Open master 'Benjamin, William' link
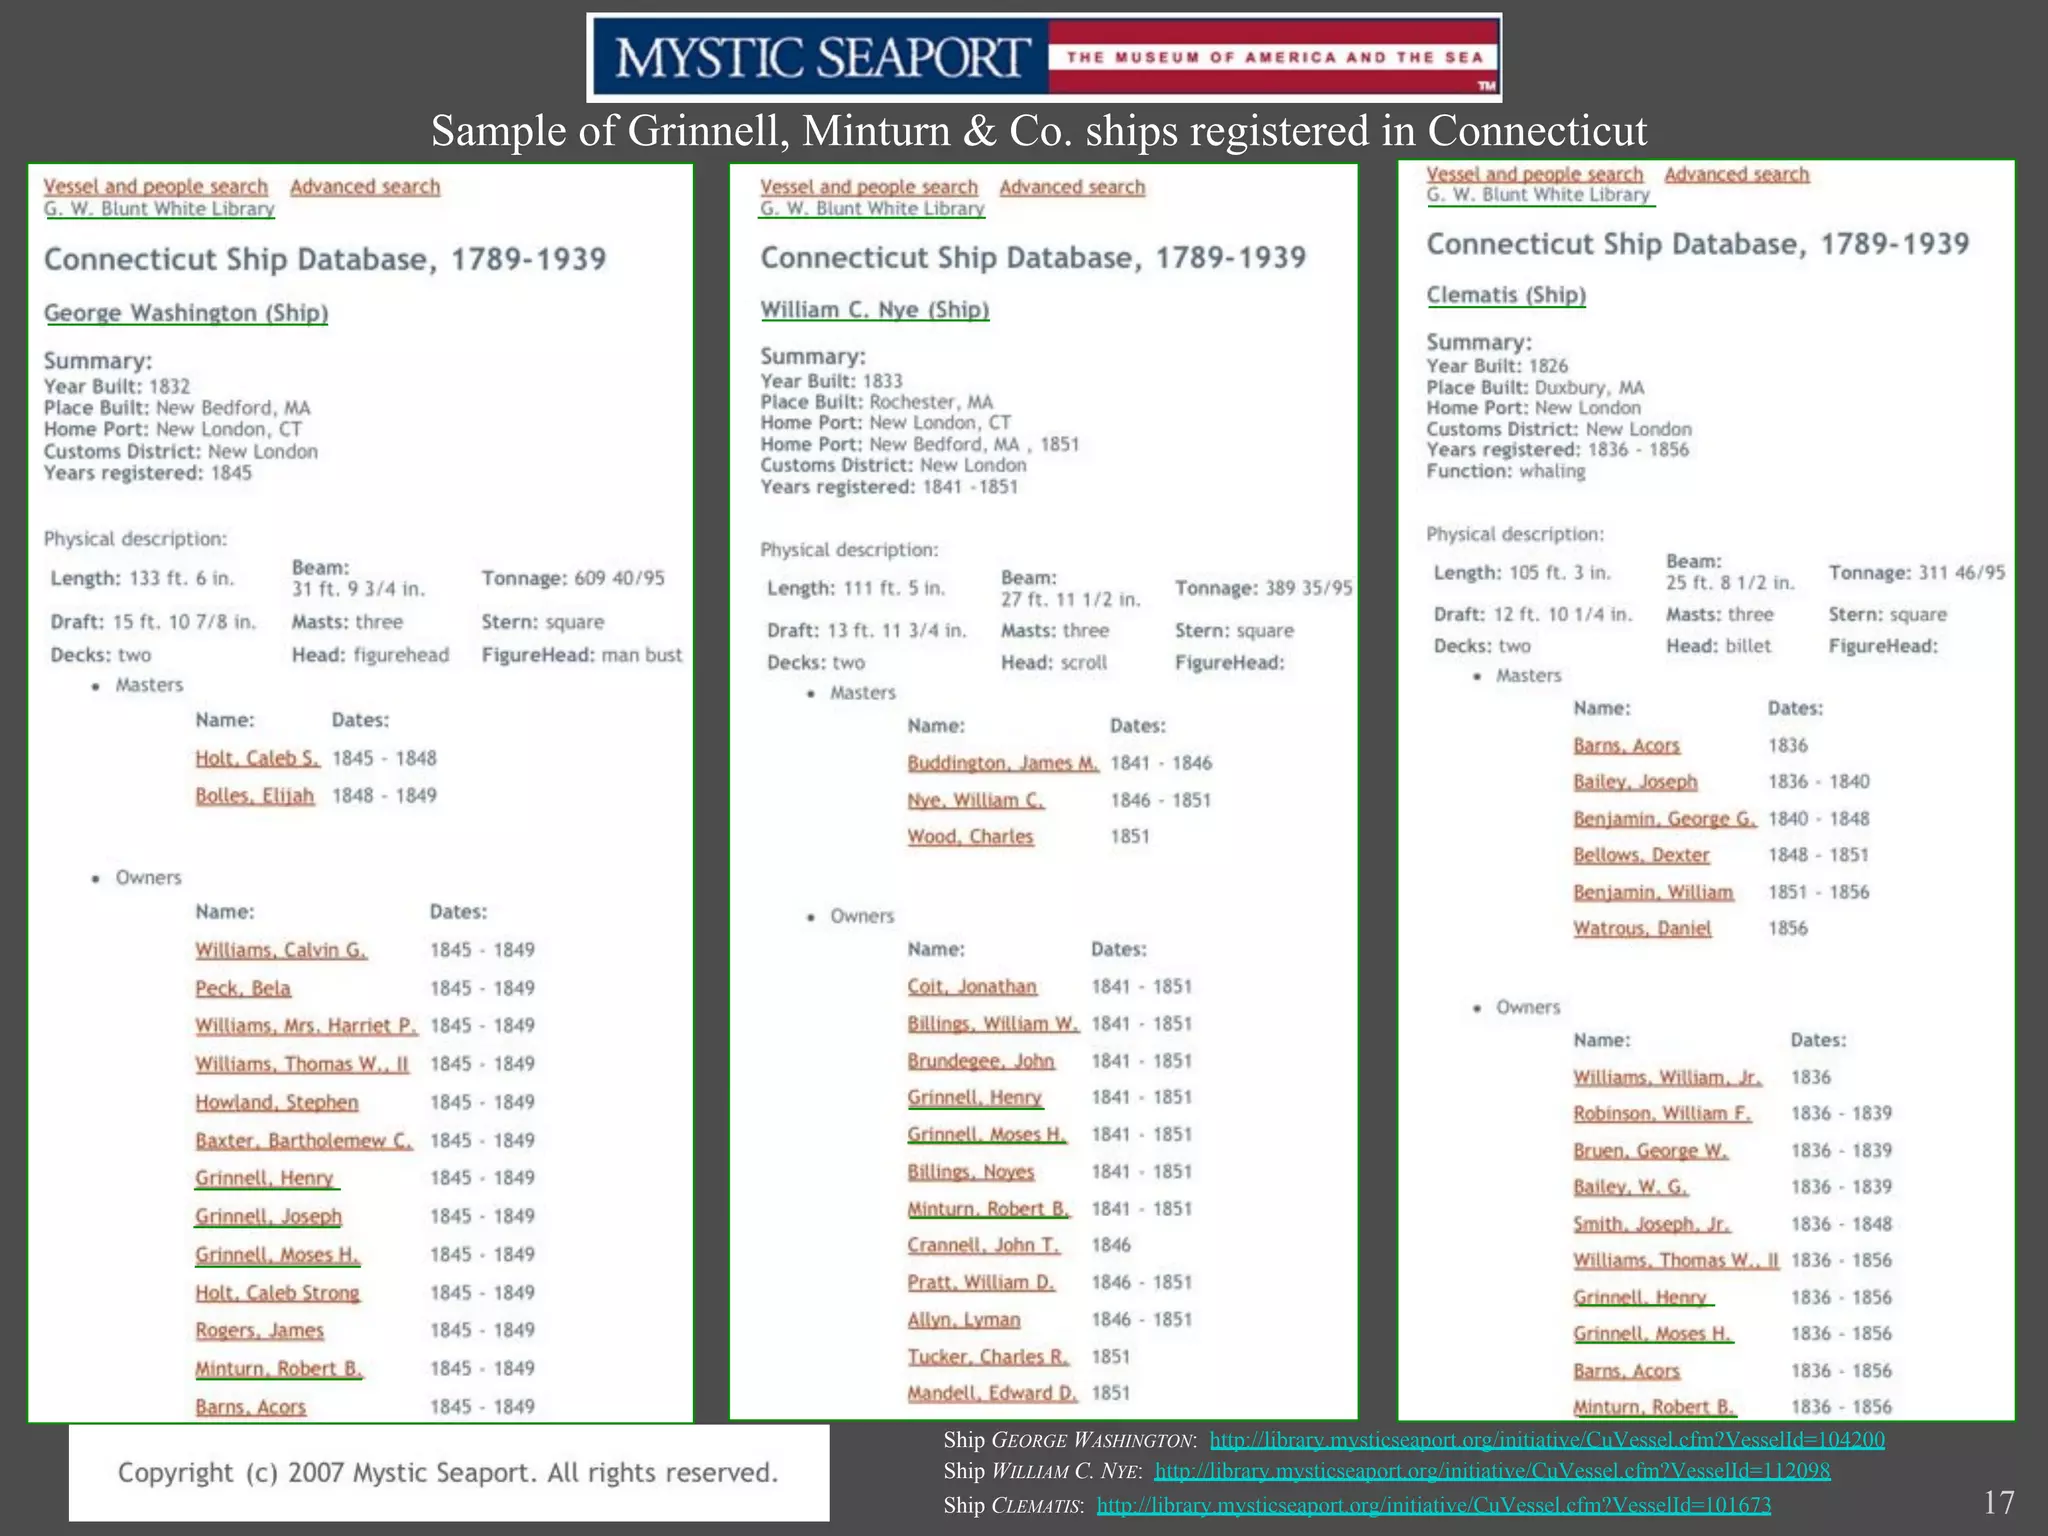 click(x=1653, y=893)
